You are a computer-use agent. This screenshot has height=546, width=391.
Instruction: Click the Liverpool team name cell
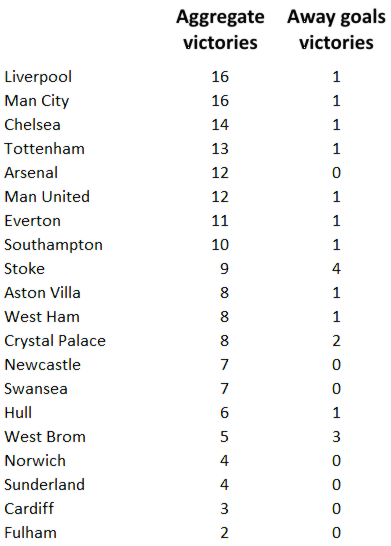tap(38, 77)
